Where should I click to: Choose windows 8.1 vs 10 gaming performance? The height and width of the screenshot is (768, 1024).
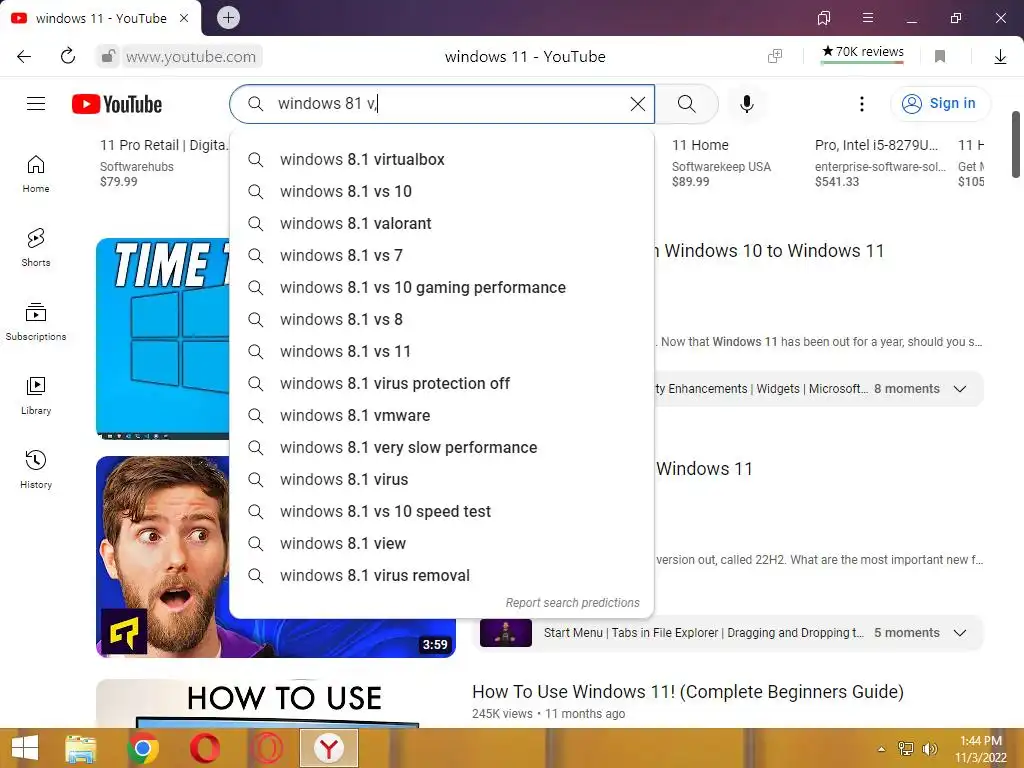point(441,287)
